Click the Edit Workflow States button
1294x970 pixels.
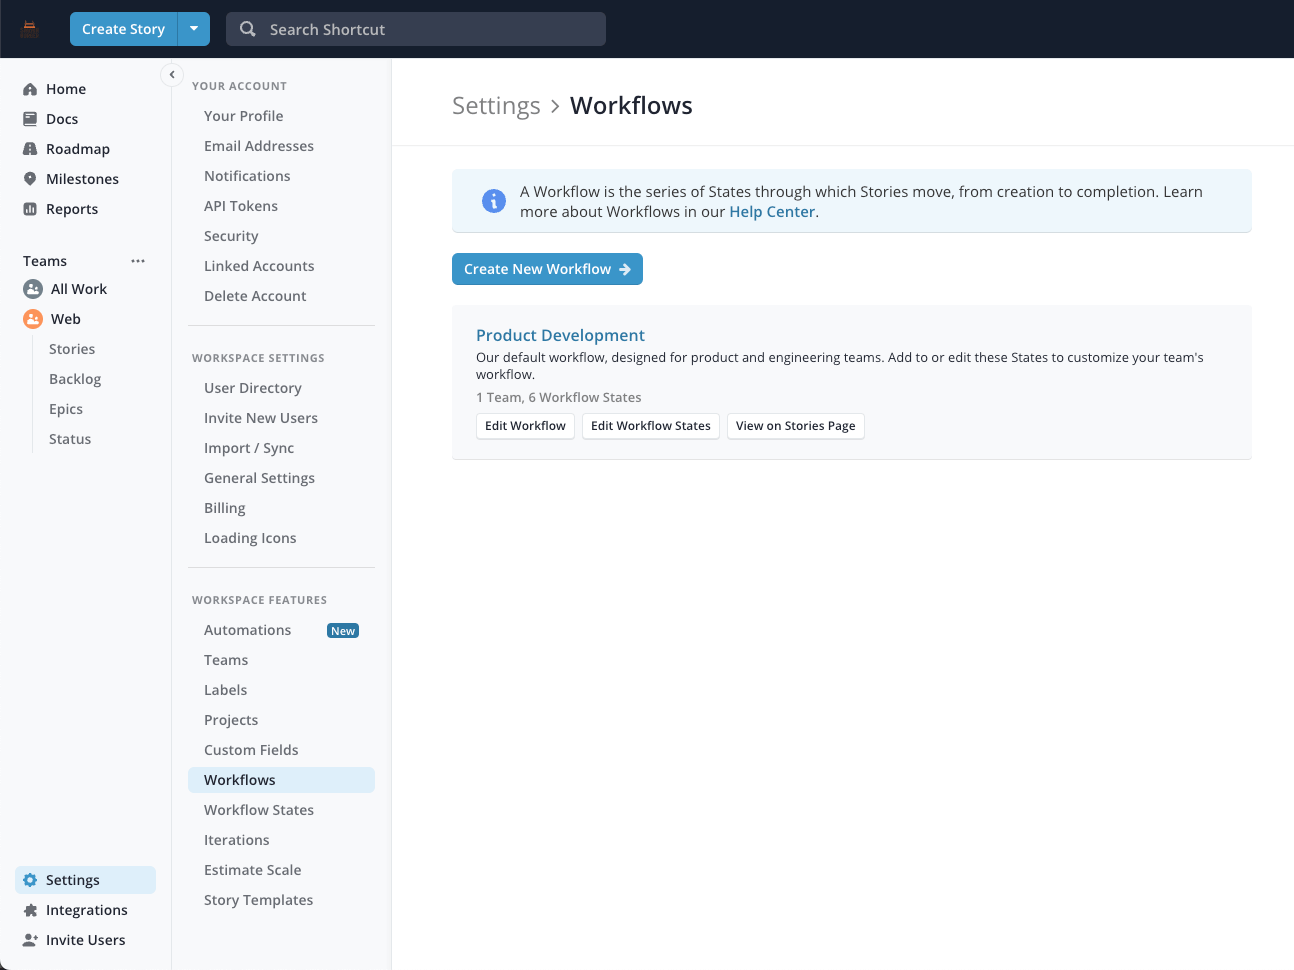coord(651,426)
